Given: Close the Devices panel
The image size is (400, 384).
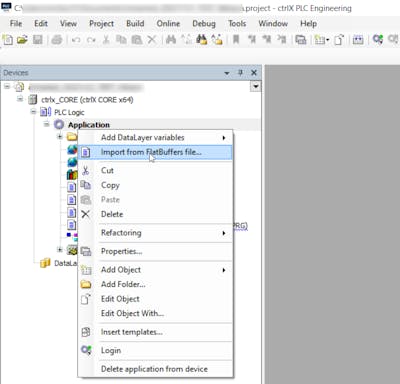Looking at the screenshot, I should coord(254,72).
